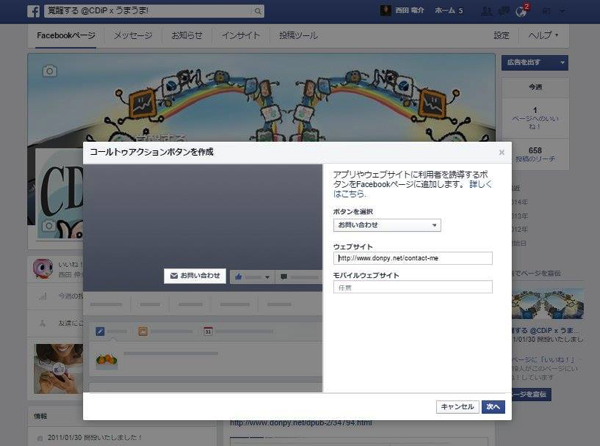
Task: Click the message bubble preview icon
Action: [x=284, y=277]
